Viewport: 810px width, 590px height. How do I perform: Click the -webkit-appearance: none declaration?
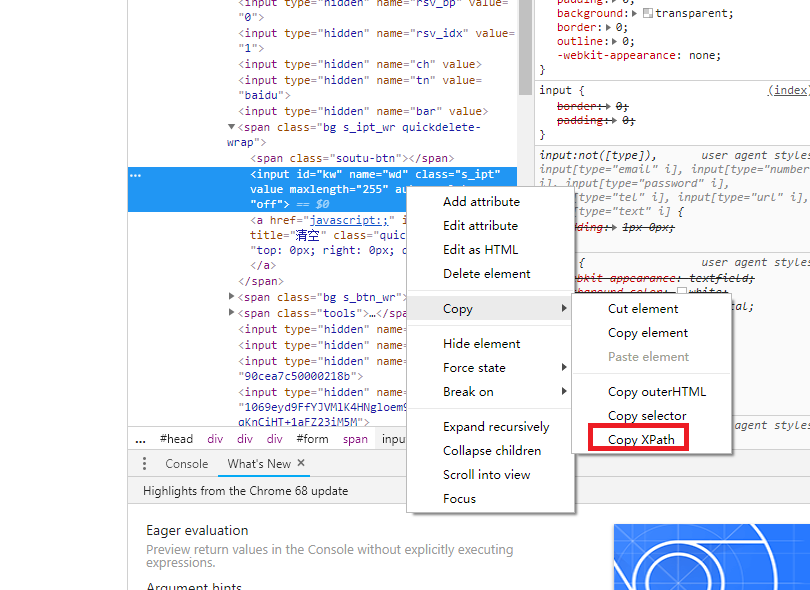tap(638, 55)
